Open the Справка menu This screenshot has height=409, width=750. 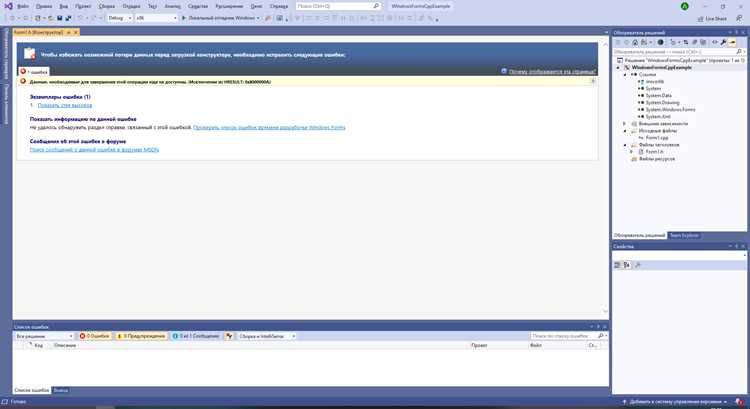point(279,6)
